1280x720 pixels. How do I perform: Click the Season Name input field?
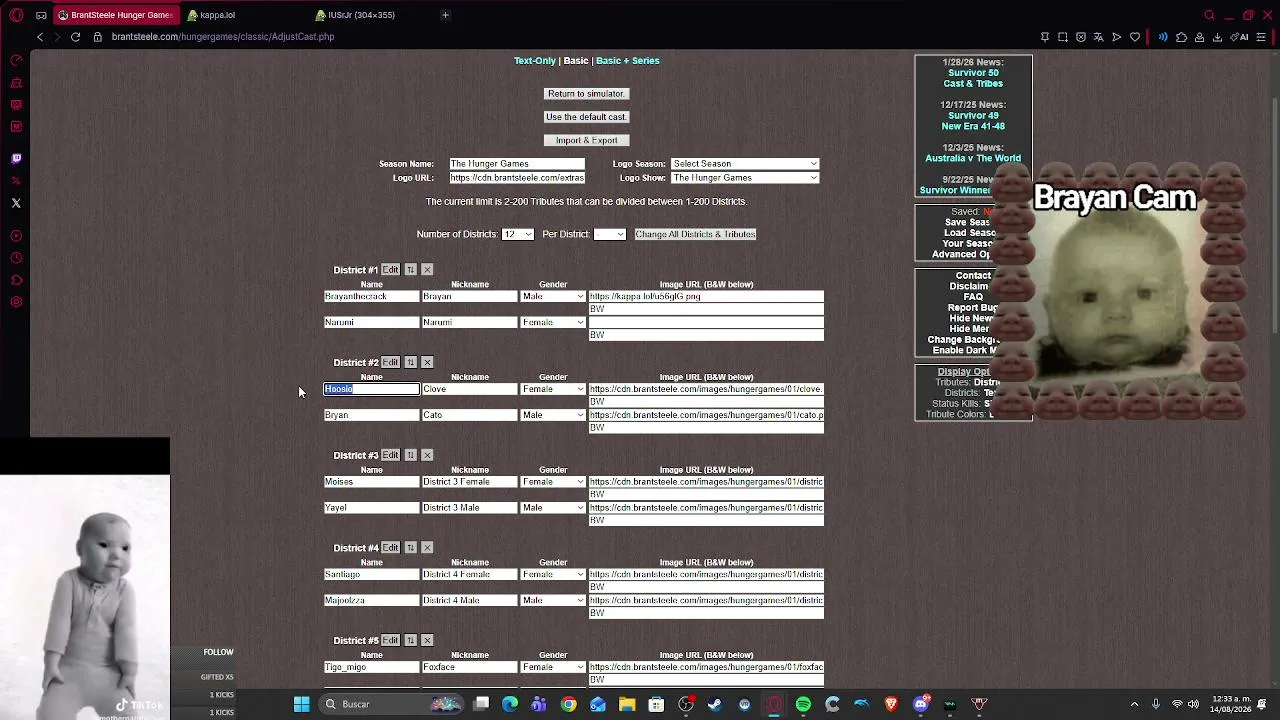pos(517,164)
